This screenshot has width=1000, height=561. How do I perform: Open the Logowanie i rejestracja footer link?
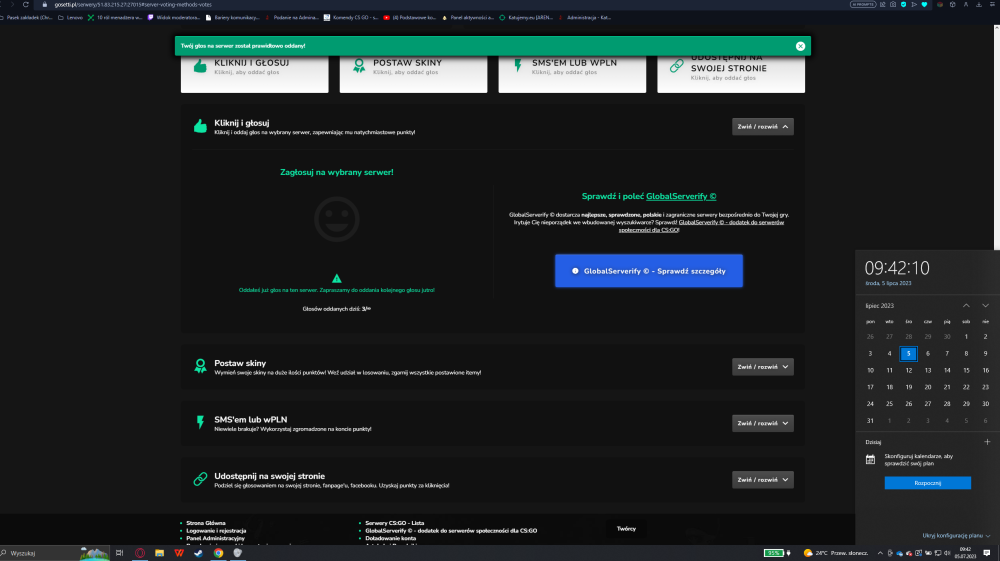coord(216,530)
